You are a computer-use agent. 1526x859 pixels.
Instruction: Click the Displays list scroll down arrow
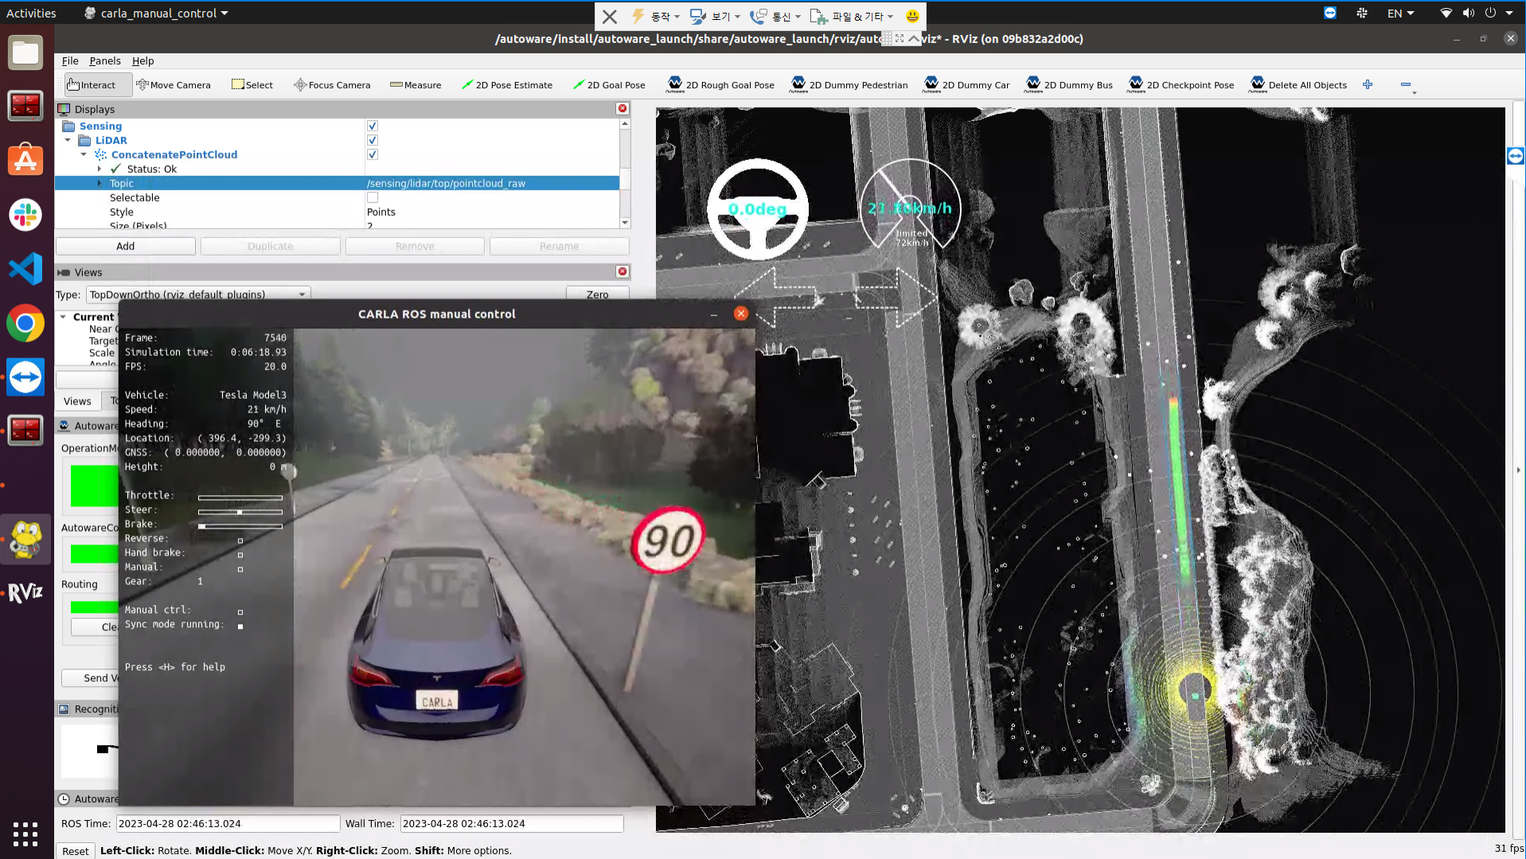pyautogui.click(x=625, y=223)
